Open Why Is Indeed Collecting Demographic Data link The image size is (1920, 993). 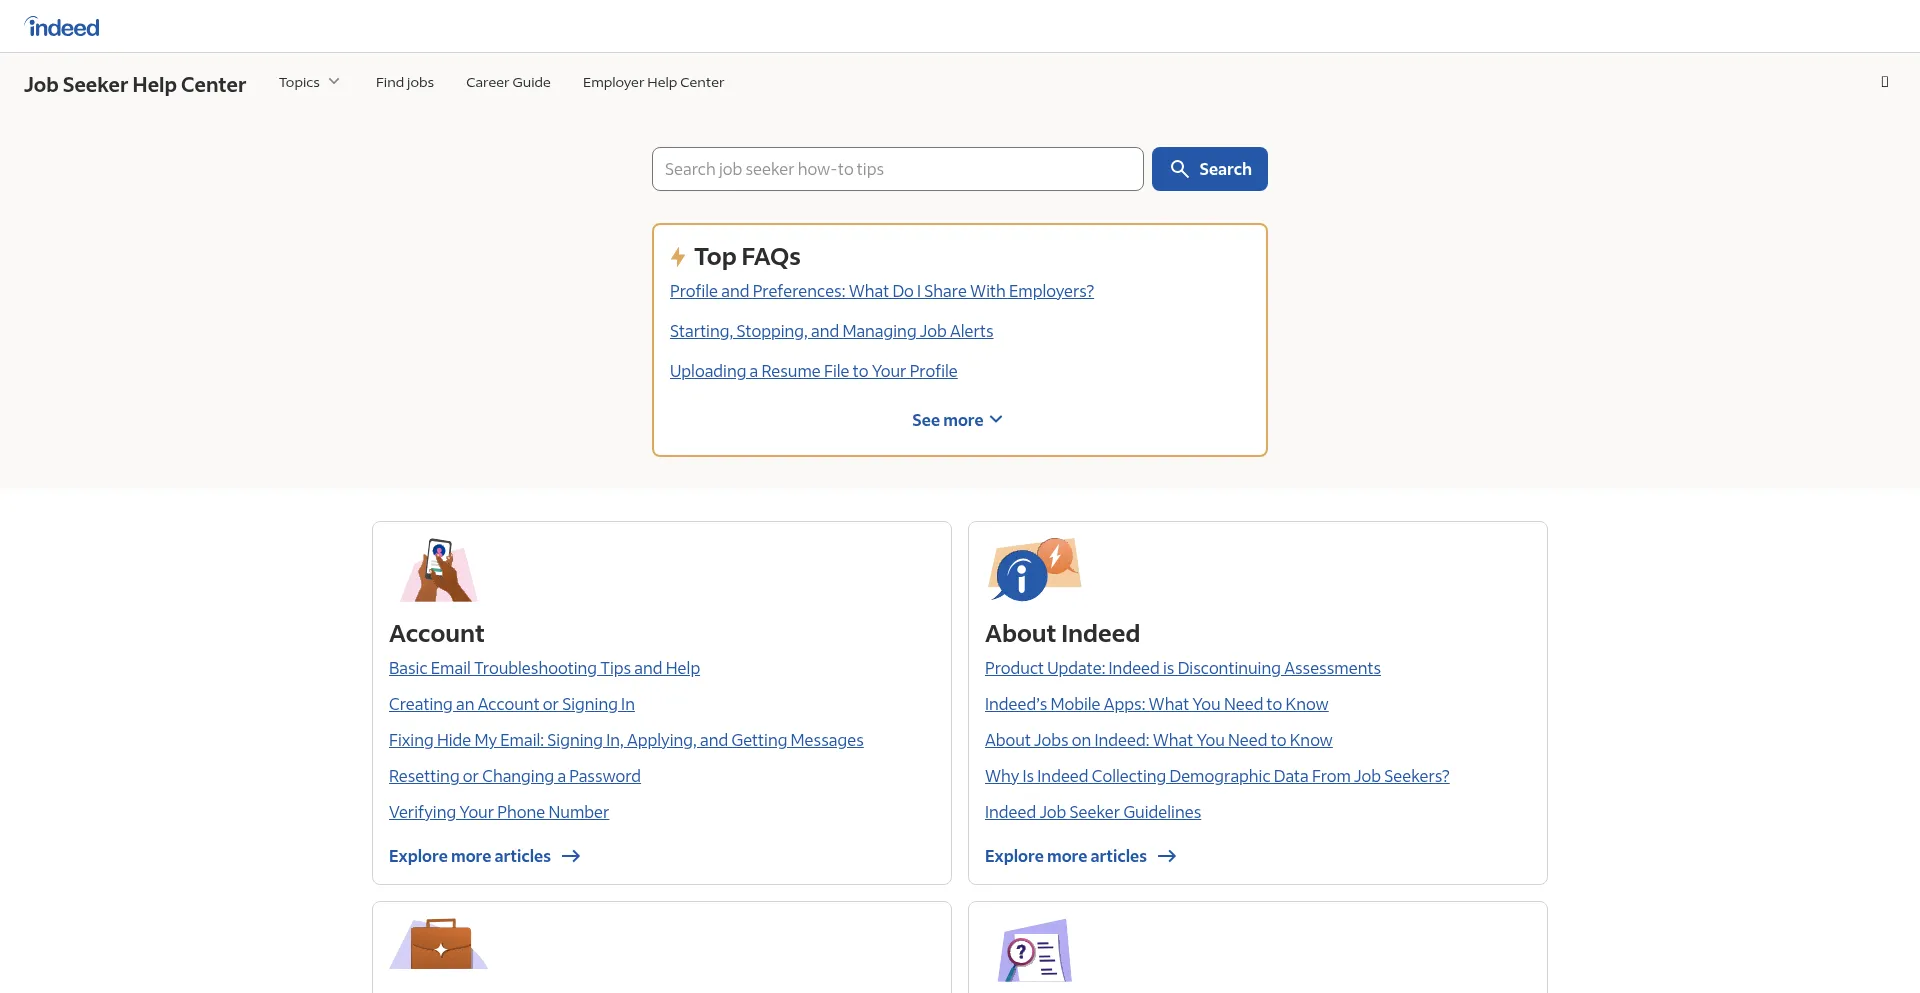pyautogui.click(x=1217, y=776)
